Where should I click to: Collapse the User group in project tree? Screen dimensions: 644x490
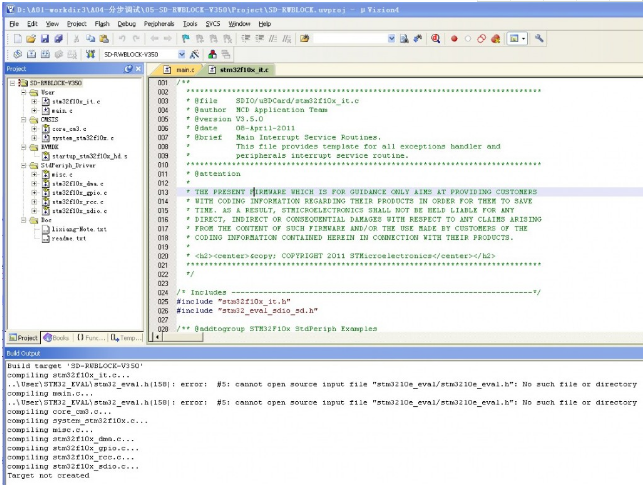tap(22, 92)
